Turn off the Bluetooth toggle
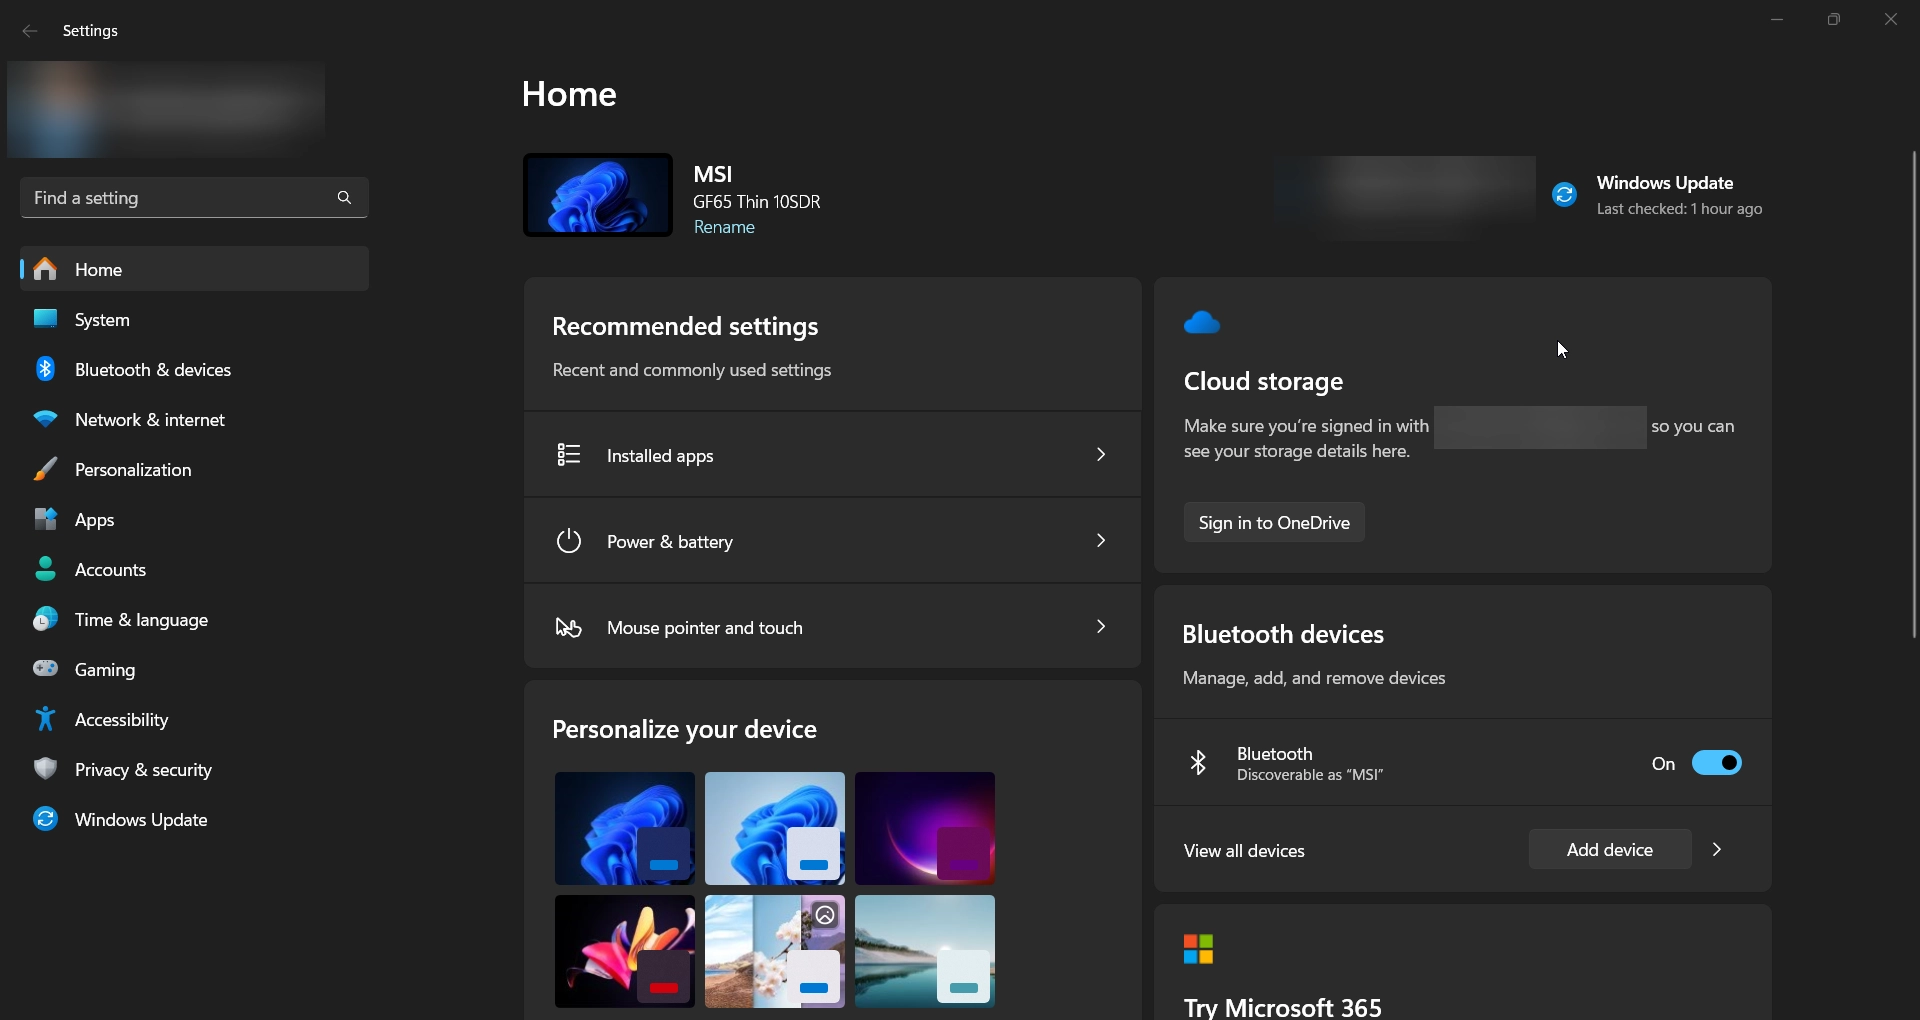The width and height of the screenshot is (1920, 1020). pyautogui.click(x=1717, y=763)
